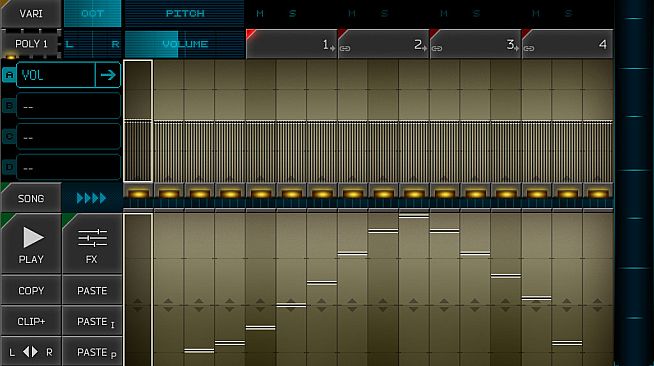Click the PLAY button
The height and width of the screenshot is (366, 654).
click(31, 244)
